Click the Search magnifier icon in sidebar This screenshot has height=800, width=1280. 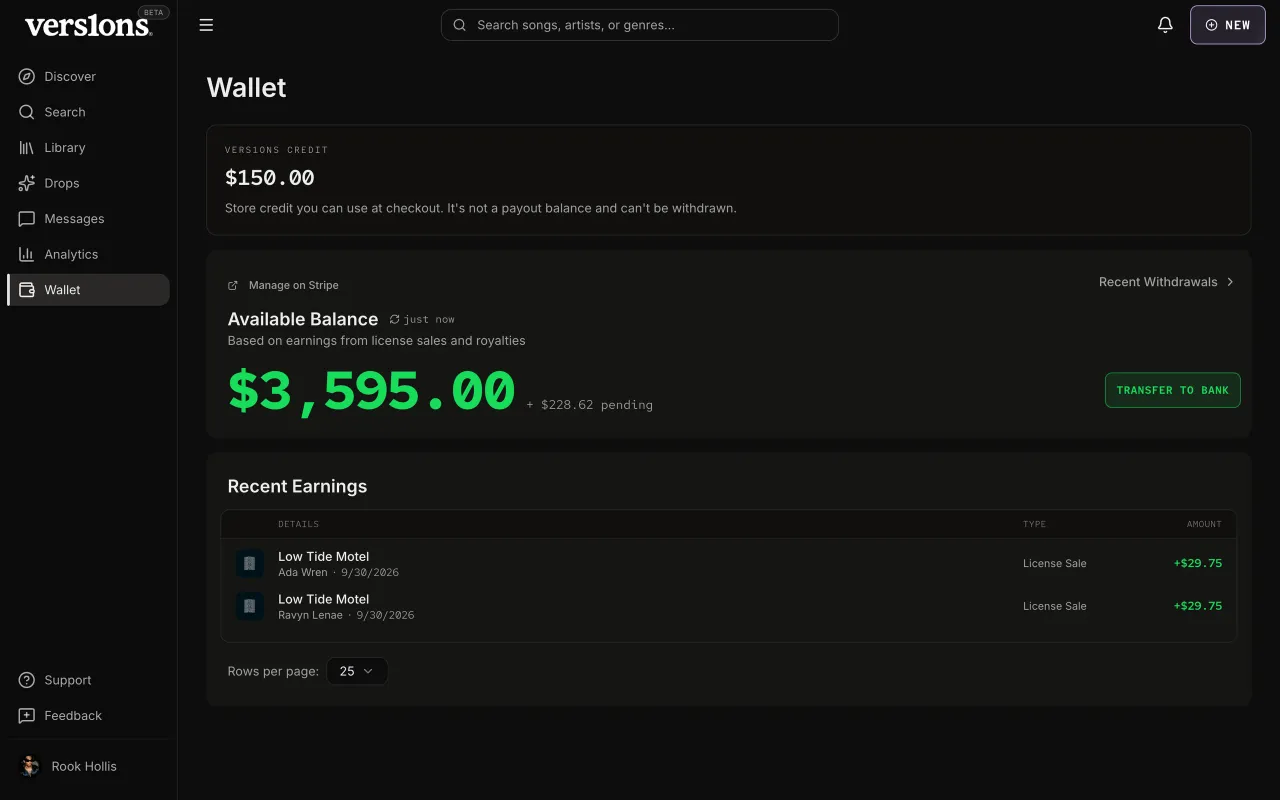[x=27, y=112]
